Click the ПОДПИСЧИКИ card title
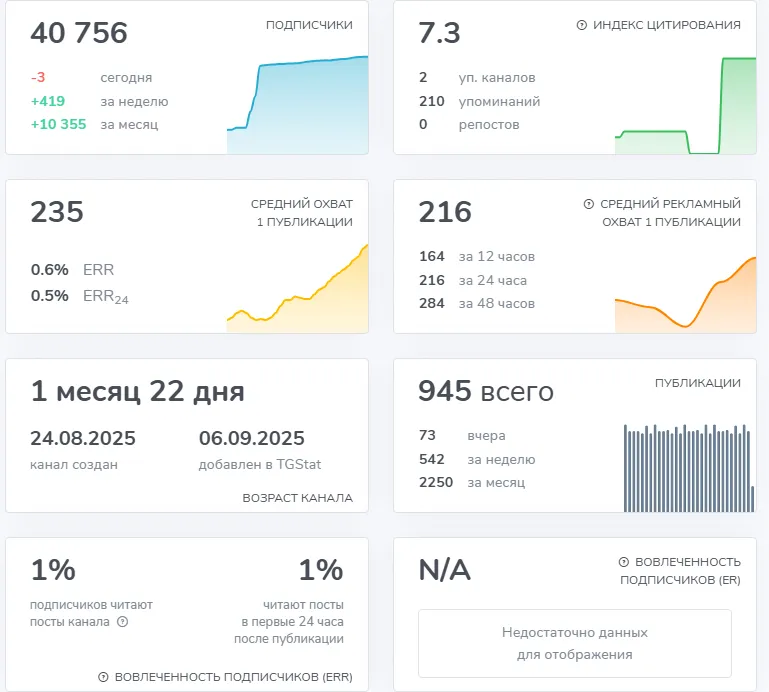Screen dimensions: 769x692 (309, 25)
